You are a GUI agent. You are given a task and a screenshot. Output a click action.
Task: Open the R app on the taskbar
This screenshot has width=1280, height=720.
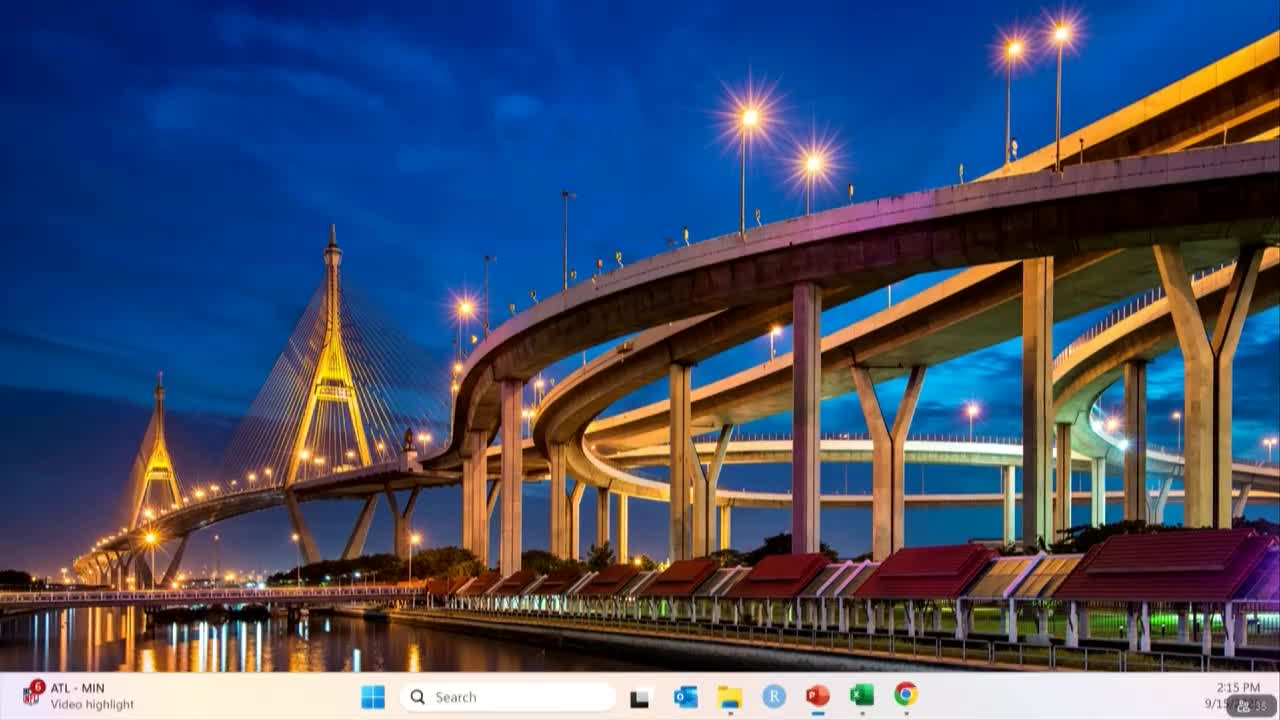tap(774, 697)
